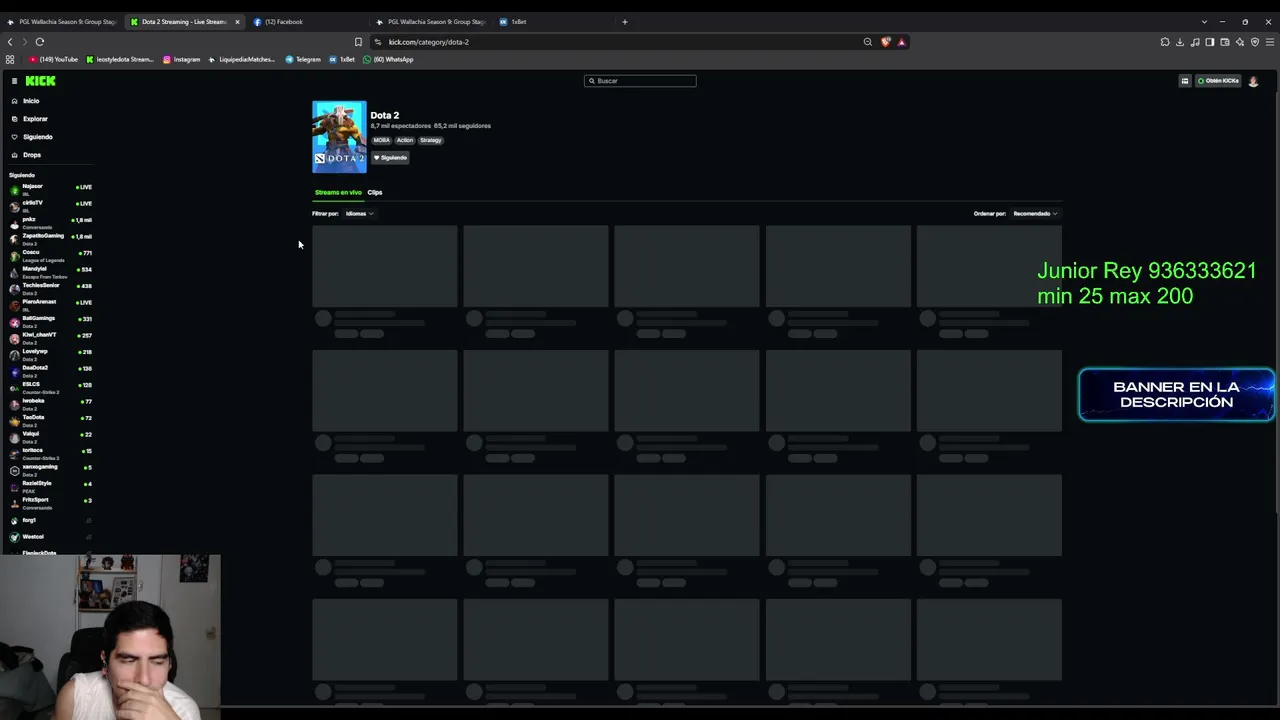Open the YouTube bookmark

[54, 60]
